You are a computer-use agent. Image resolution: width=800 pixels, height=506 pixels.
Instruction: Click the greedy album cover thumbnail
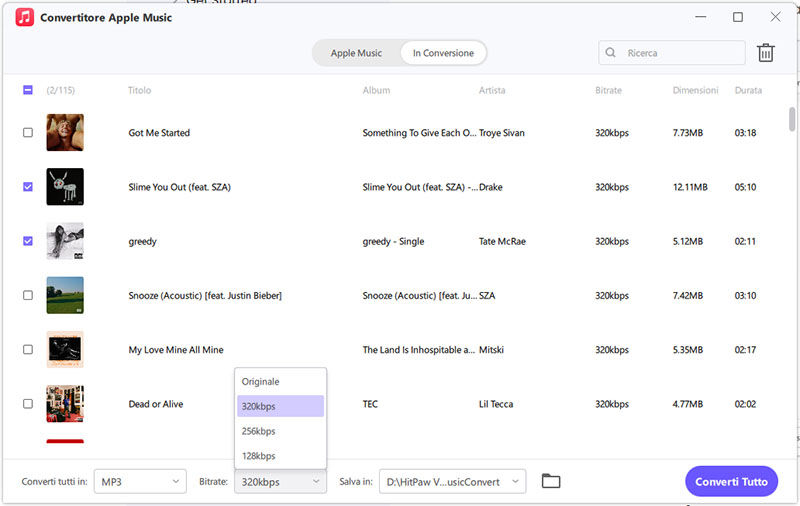(65, 241)
